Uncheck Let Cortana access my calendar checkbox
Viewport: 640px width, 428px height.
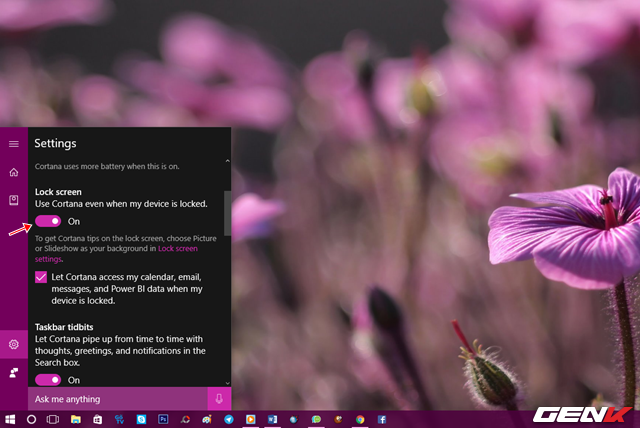point(41,277)
